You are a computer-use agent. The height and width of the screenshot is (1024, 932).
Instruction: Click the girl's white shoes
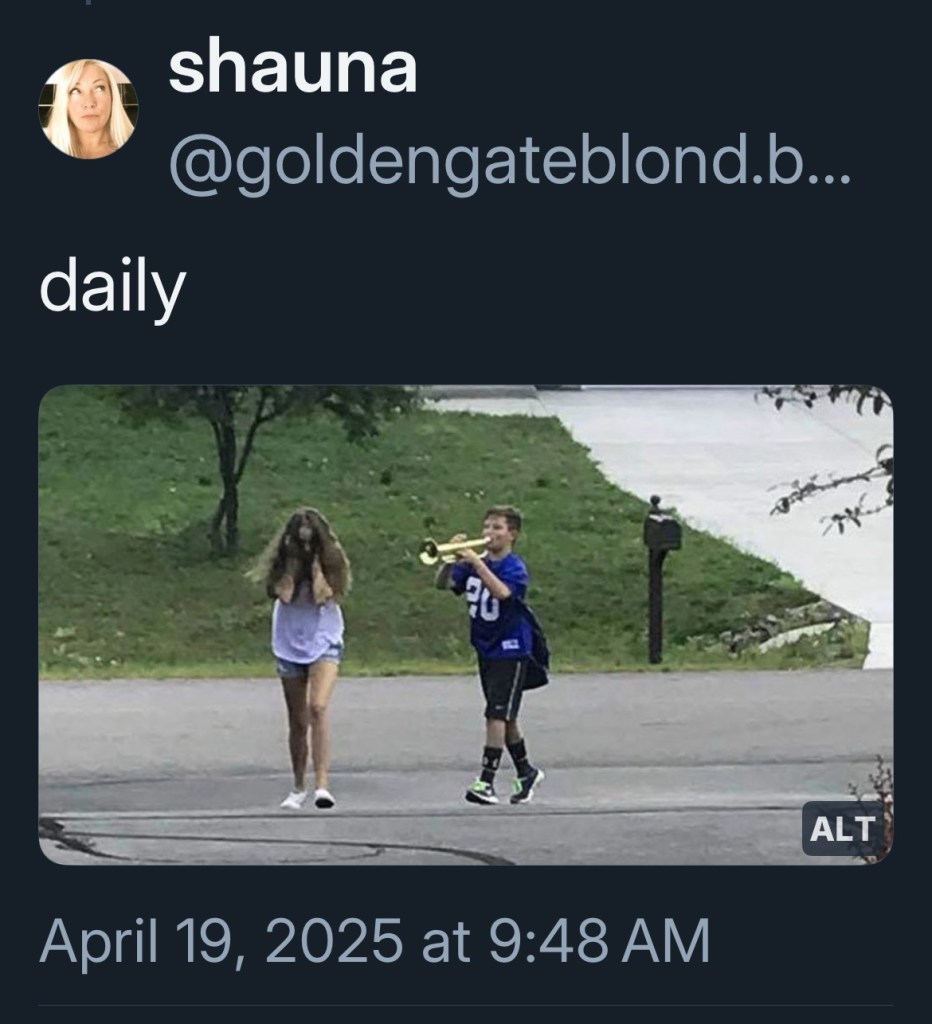(308, 798)
